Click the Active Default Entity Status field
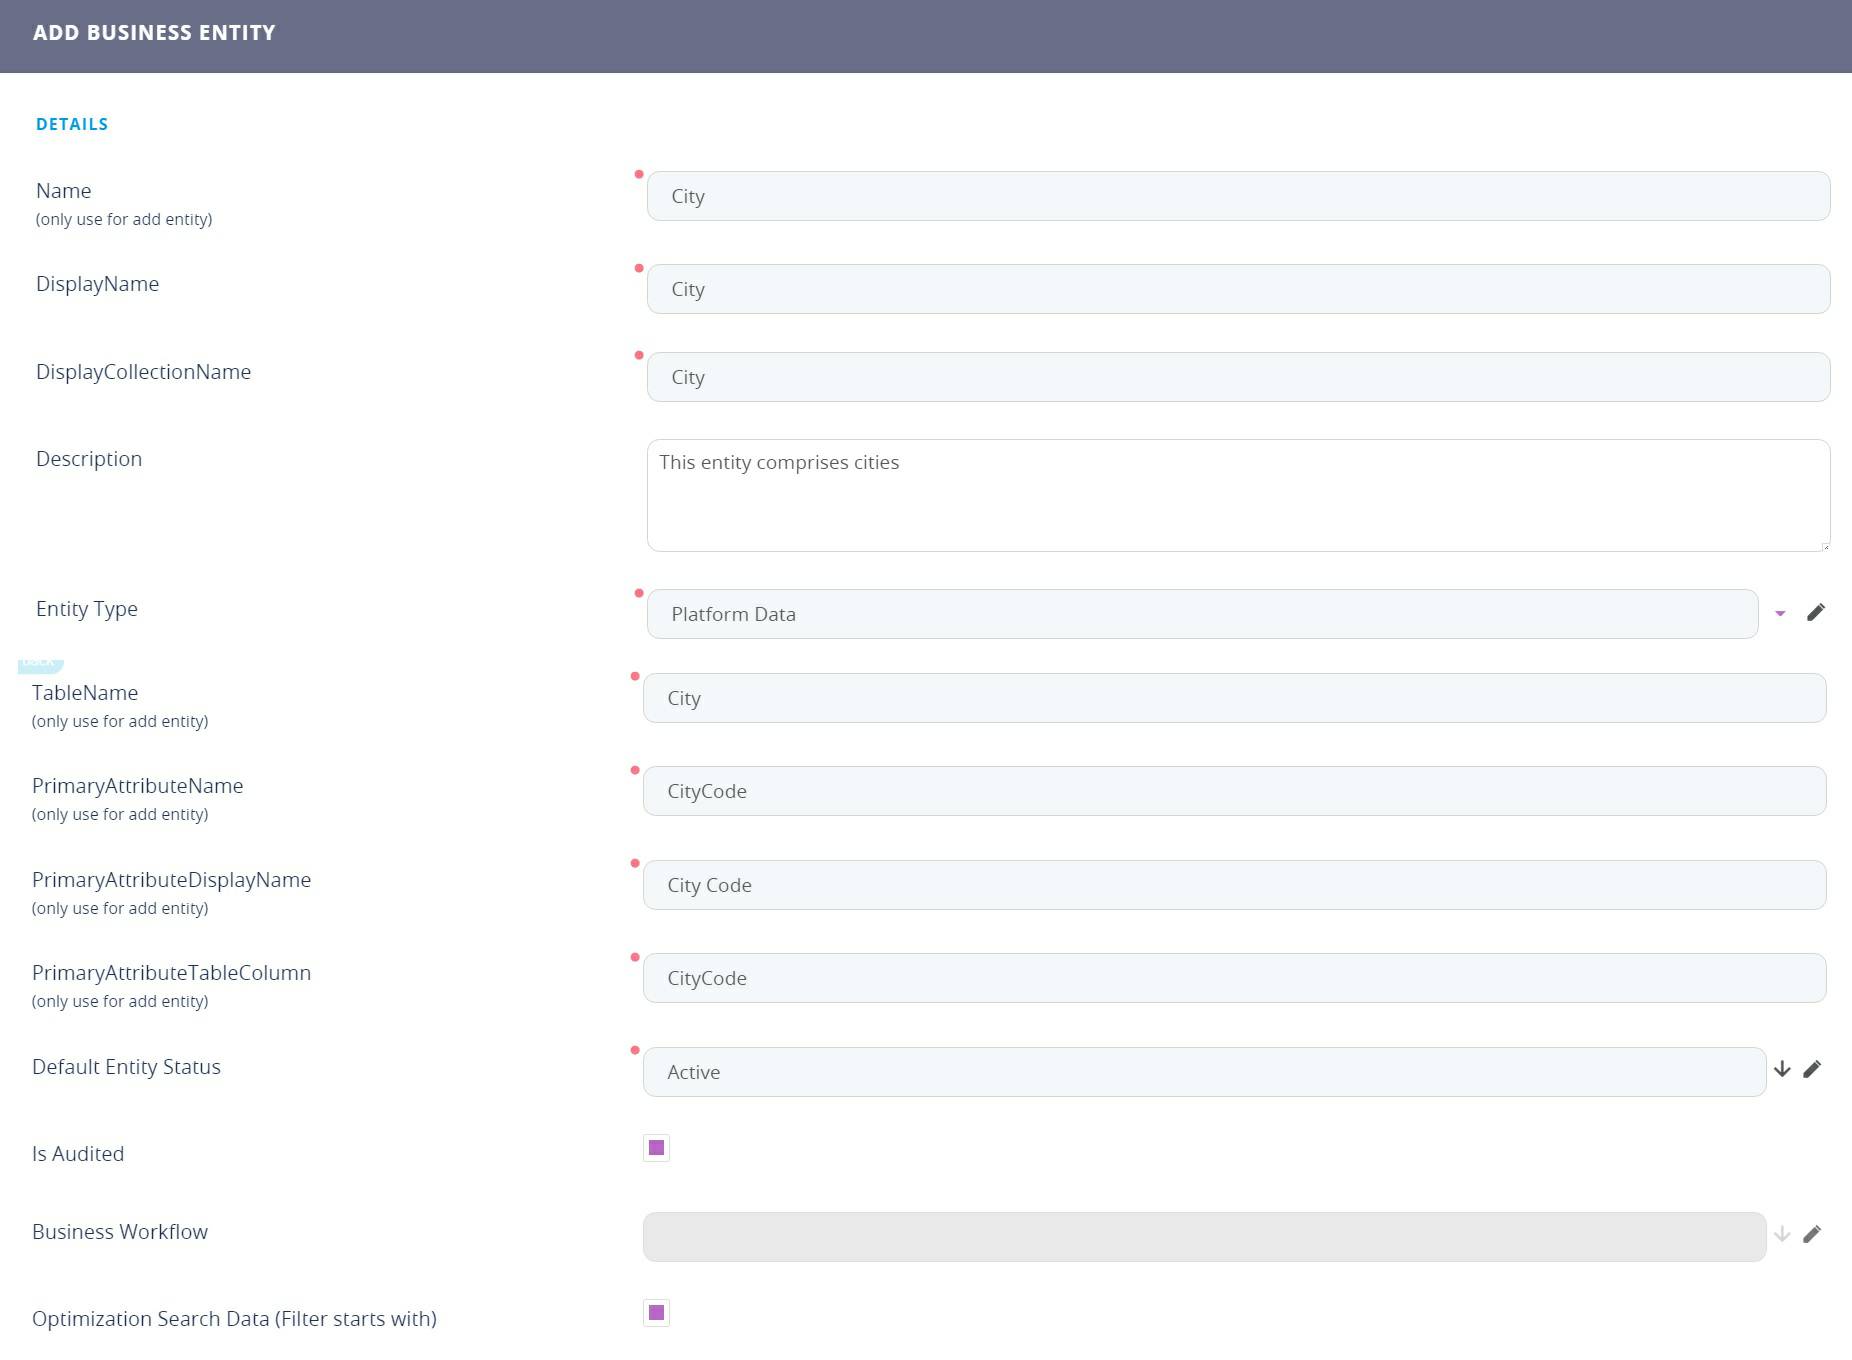1852x1360 pixels. (x=1204, y=1072)
